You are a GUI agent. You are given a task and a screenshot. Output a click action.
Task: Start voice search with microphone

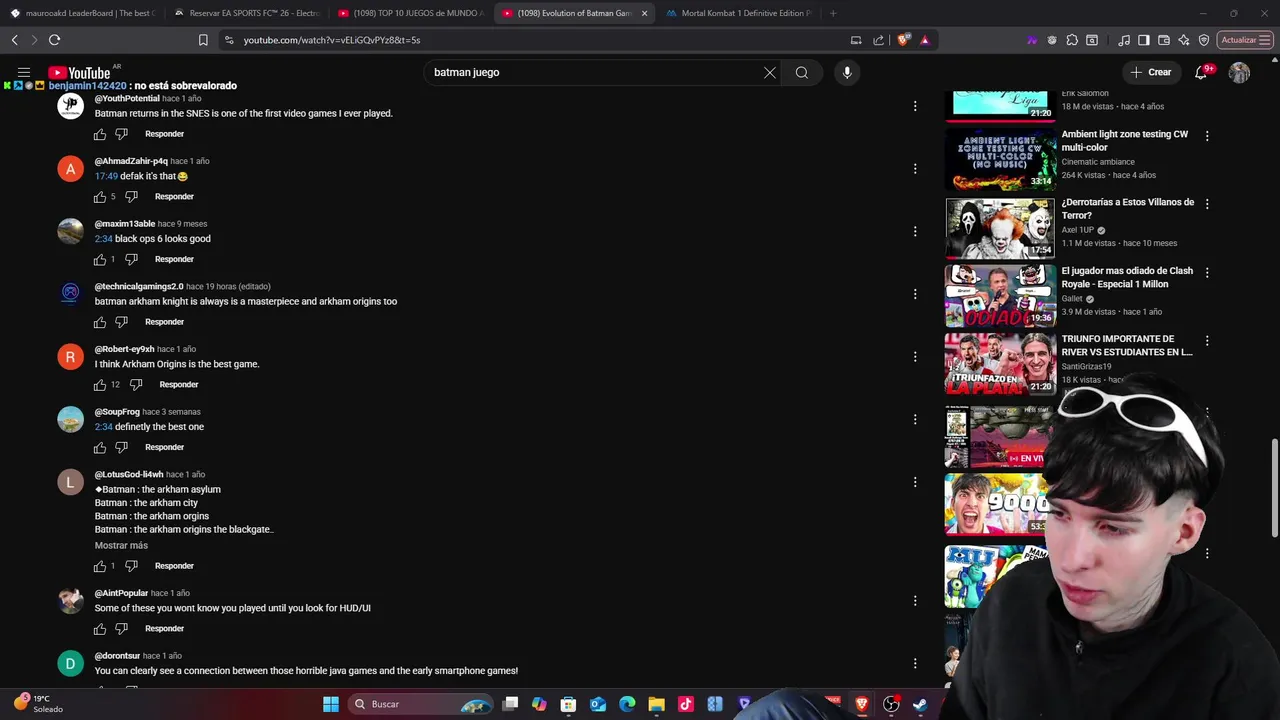click(x=847, y=72)
